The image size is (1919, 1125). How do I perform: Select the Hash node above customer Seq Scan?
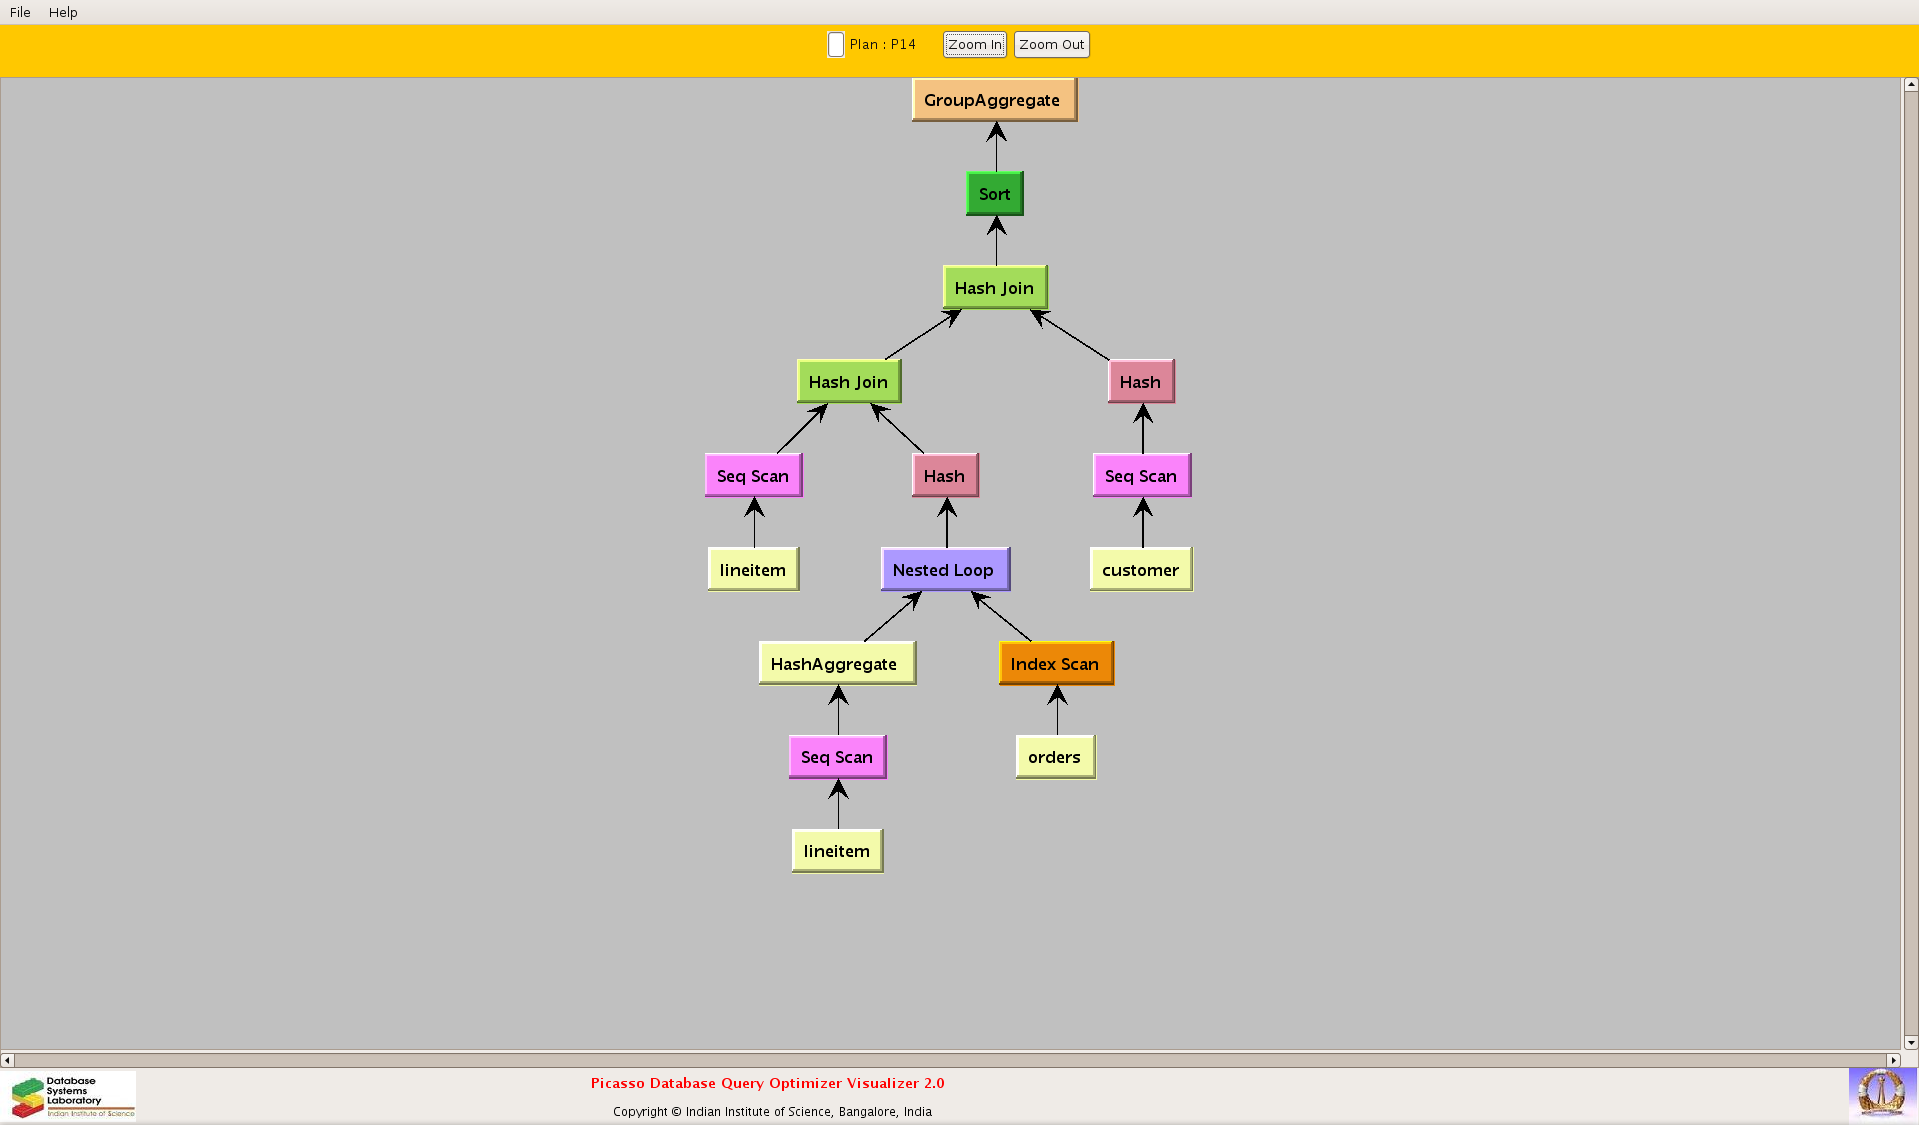pos(1140,382)
